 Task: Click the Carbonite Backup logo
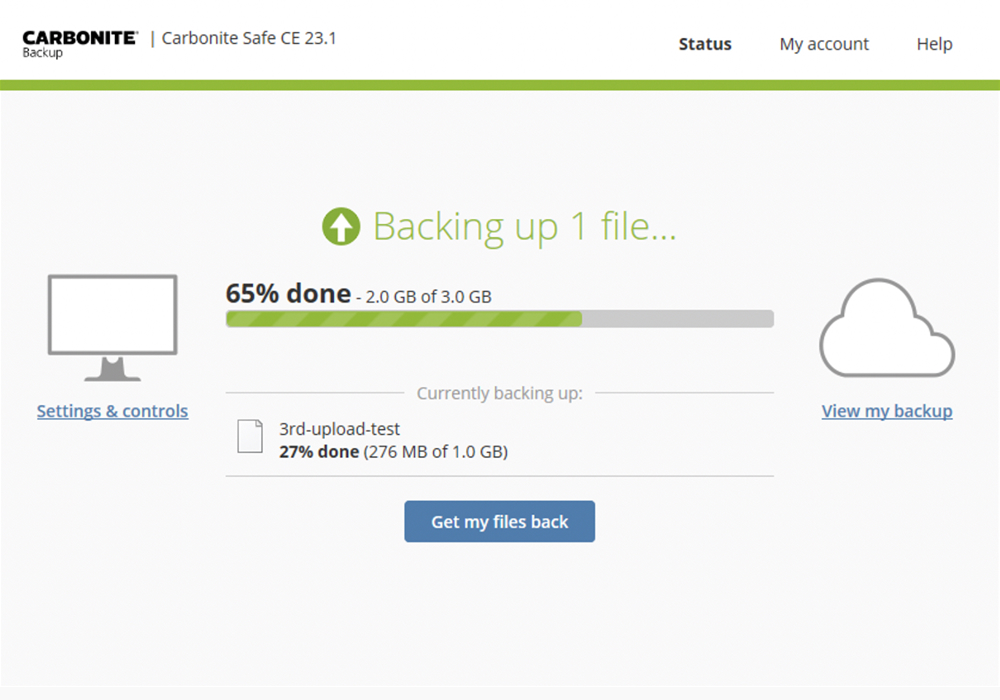80,40
